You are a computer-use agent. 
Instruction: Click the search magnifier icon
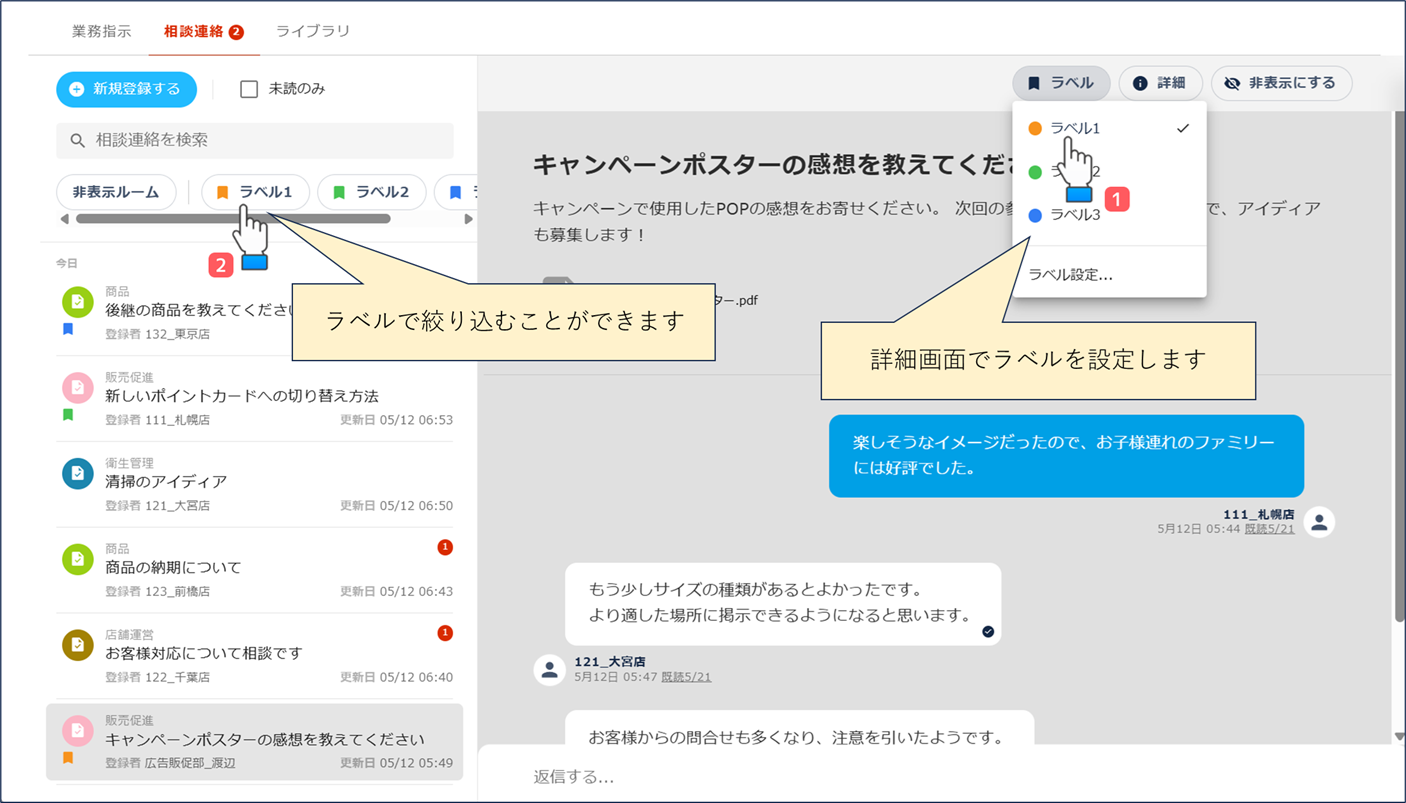77,141
